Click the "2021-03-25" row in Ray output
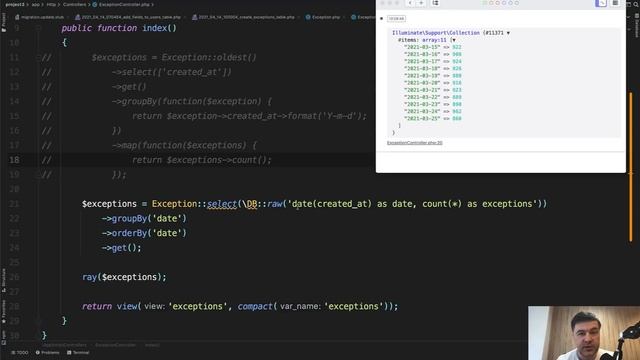This screenshot has height=360, width=640. click(x=433, y=119)
